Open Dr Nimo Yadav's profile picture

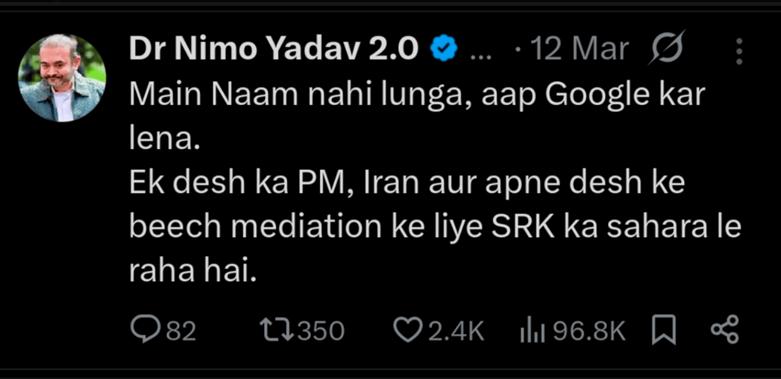[x=62, y=78]
